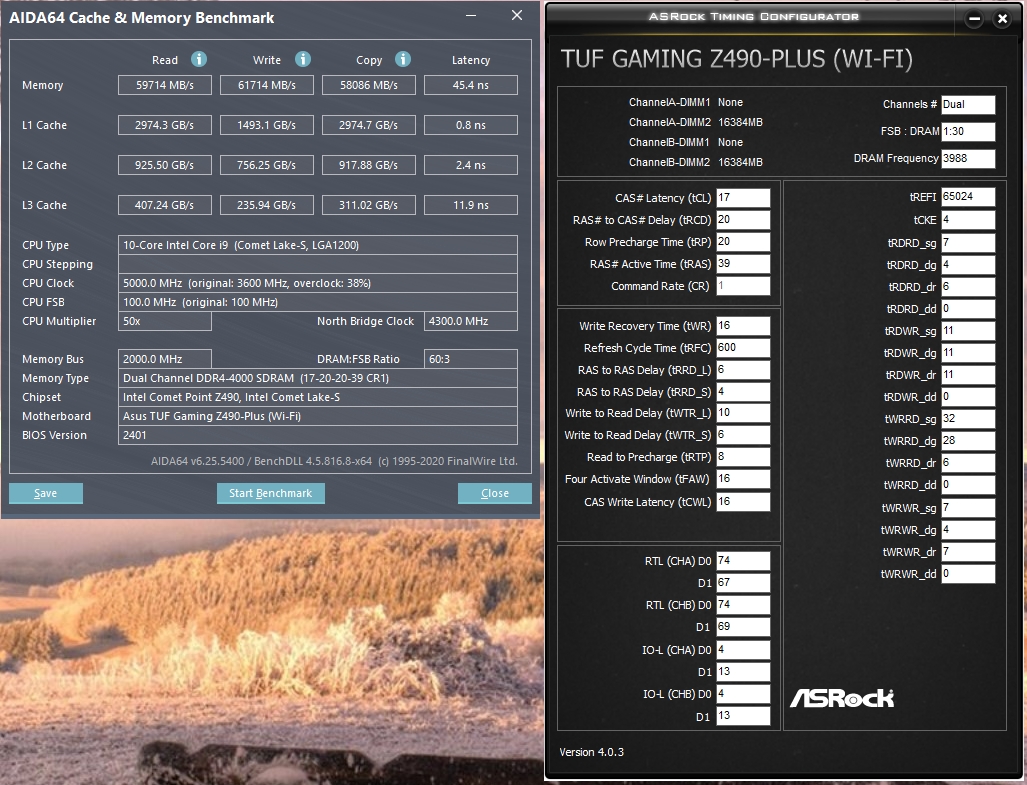Click the RAS# to CAS# Delay (tRCD) field

(x=743, y=220)
